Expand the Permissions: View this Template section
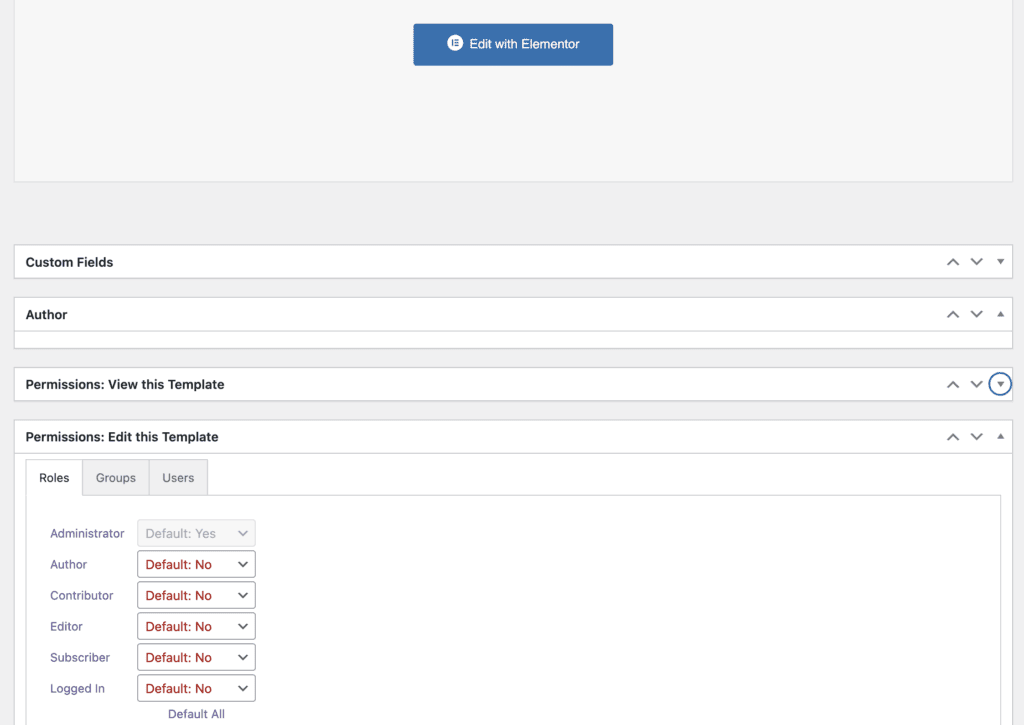The height and width of the screenshot is (725, 1024). coord(999,383)
